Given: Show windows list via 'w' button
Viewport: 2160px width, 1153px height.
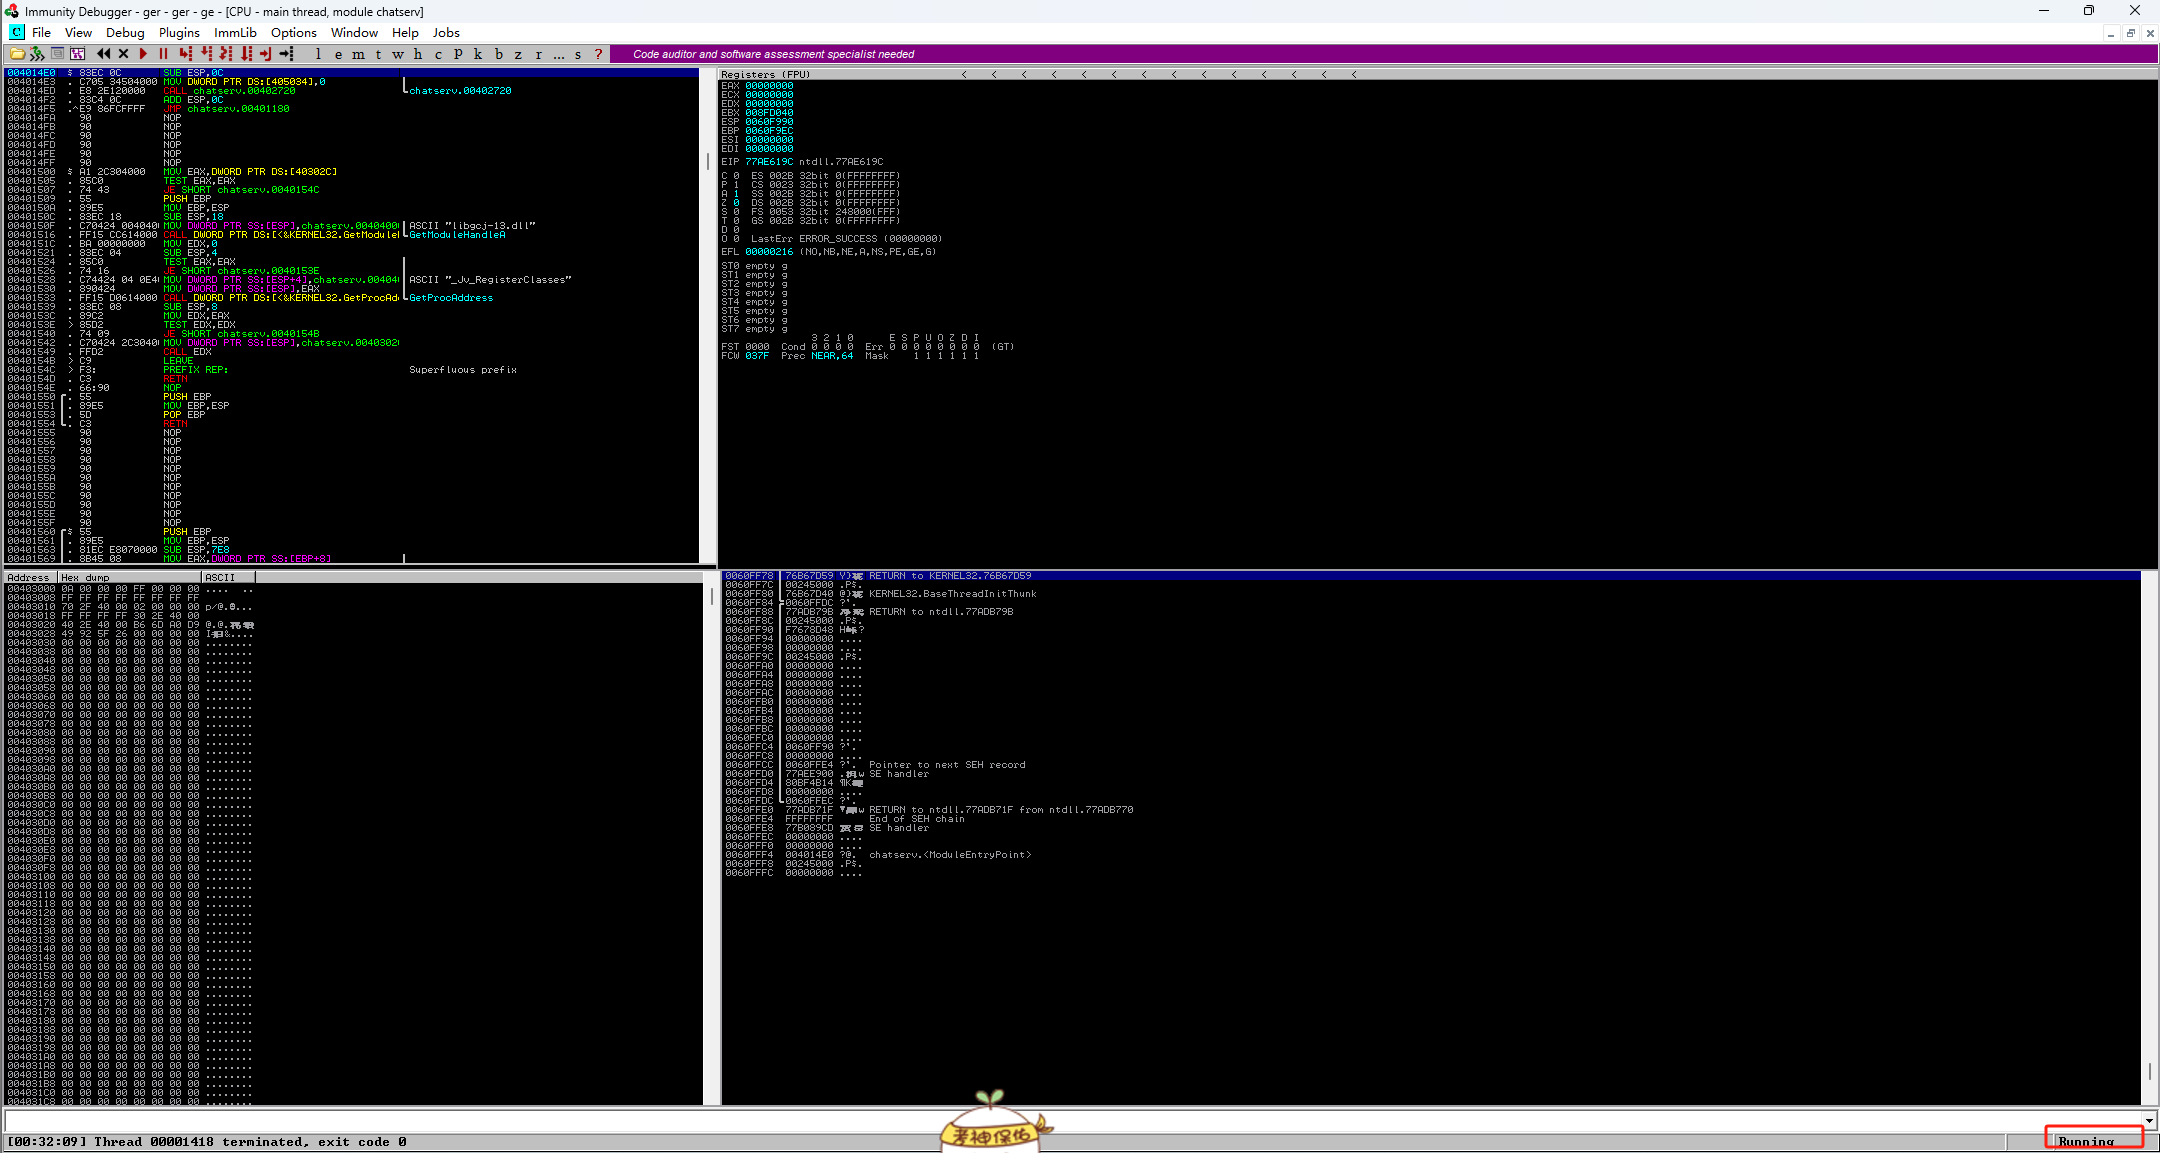Looking at the screenshot, I should point(398,54).
